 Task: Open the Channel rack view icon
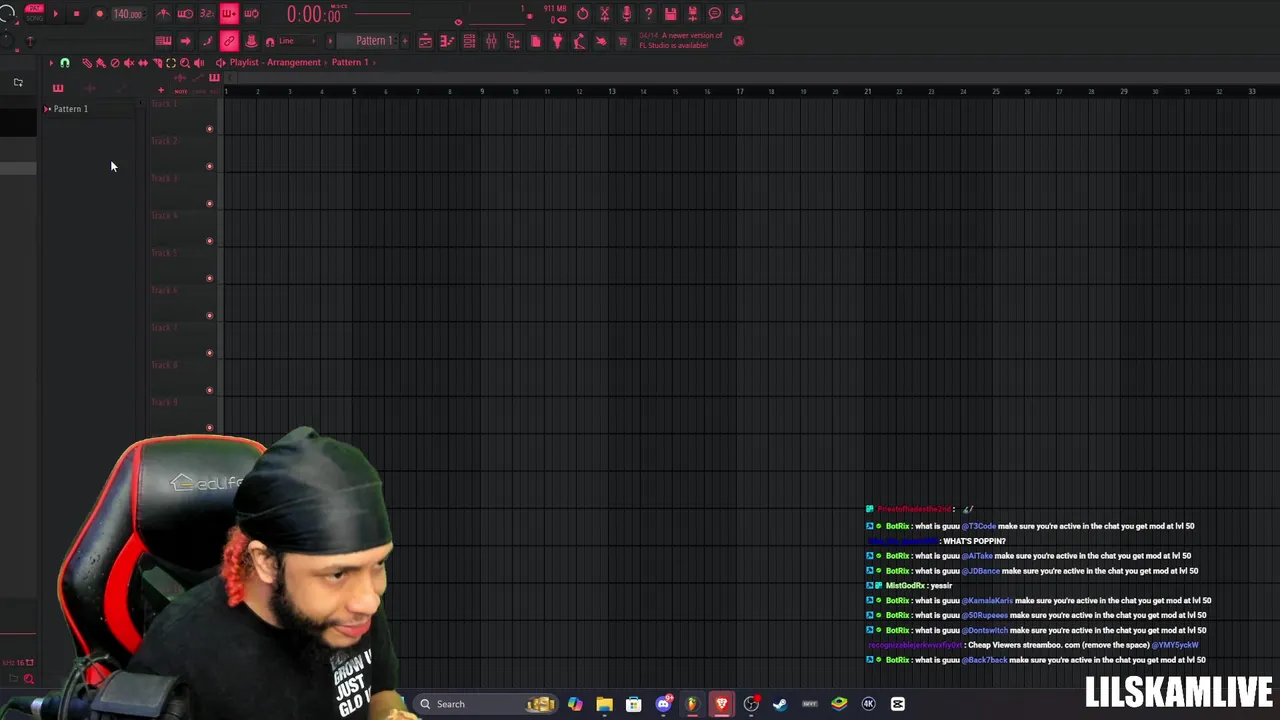[x=469, y=41]
